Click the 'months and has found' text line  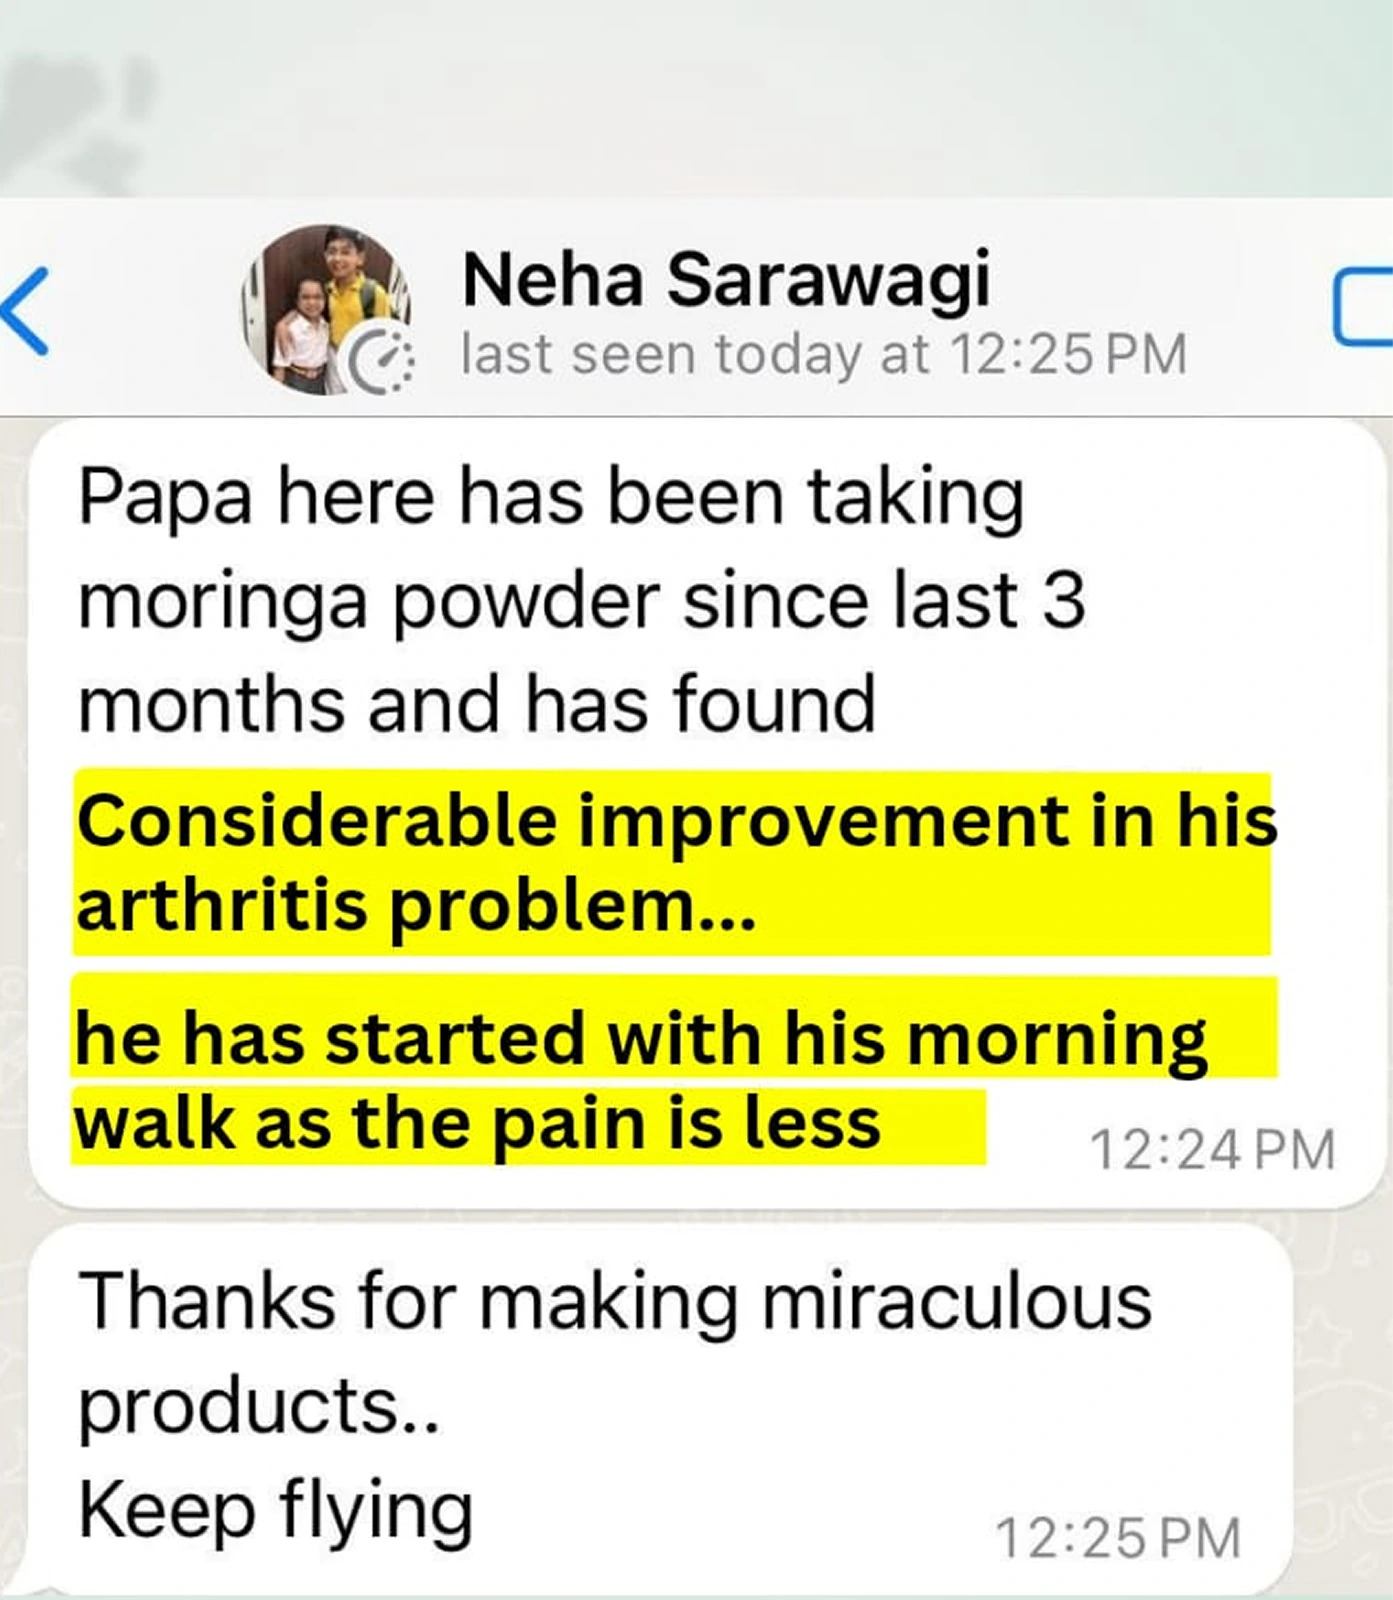coord(477,704)
